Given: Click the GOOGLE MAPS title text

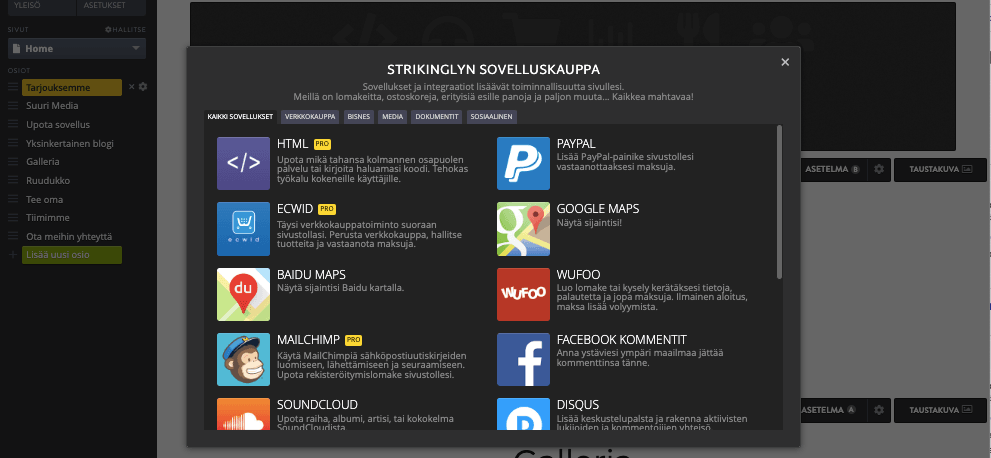Looking at the screenshot, I should [x=598, y=208].
